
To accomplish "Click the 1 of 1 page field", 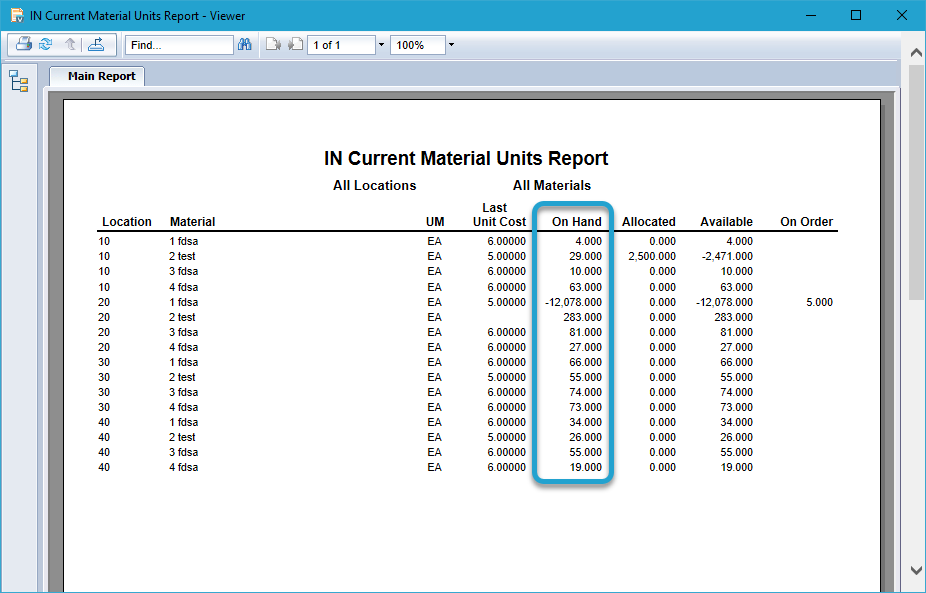I will (x=341, y=45).
